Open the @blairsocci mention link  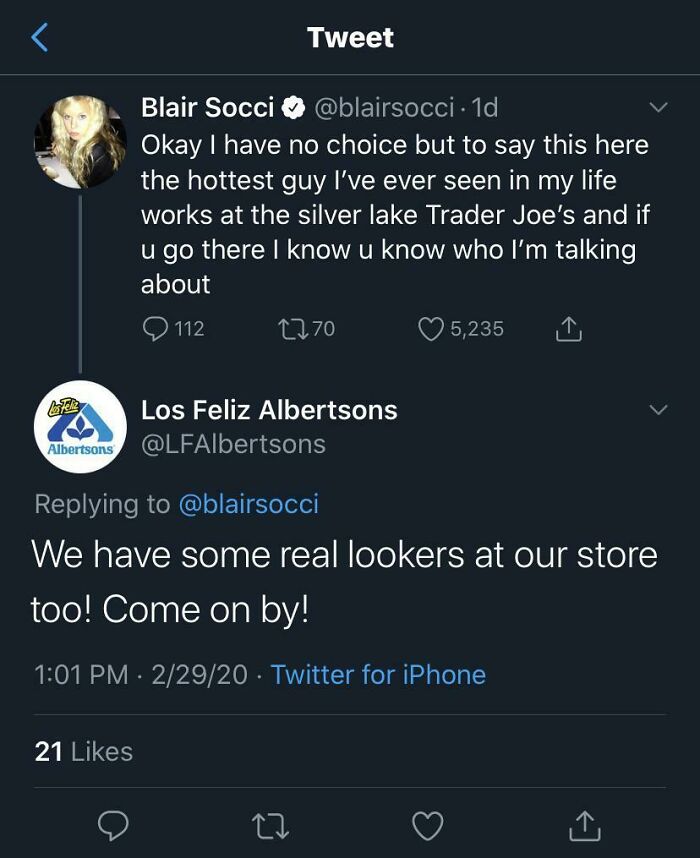pyautogui.click(x=248, y=504)
